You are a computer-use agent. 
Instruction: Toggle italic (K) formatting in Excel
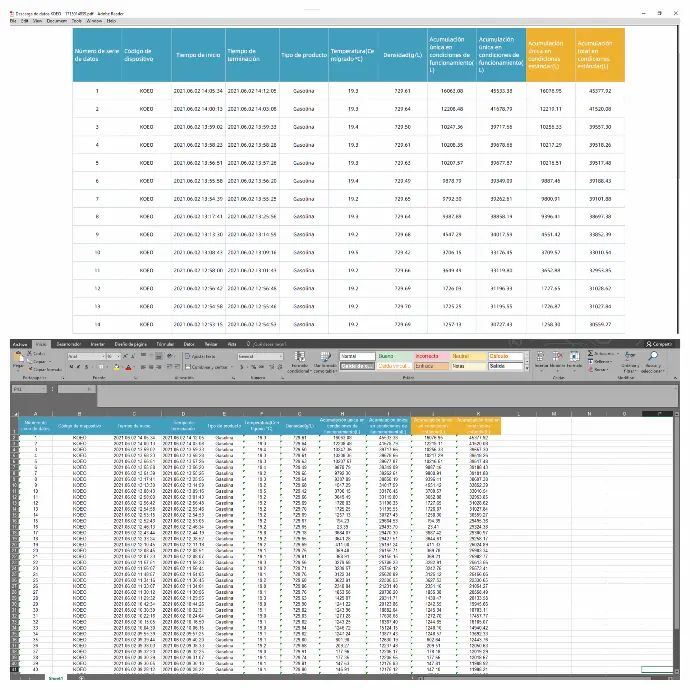78,367
